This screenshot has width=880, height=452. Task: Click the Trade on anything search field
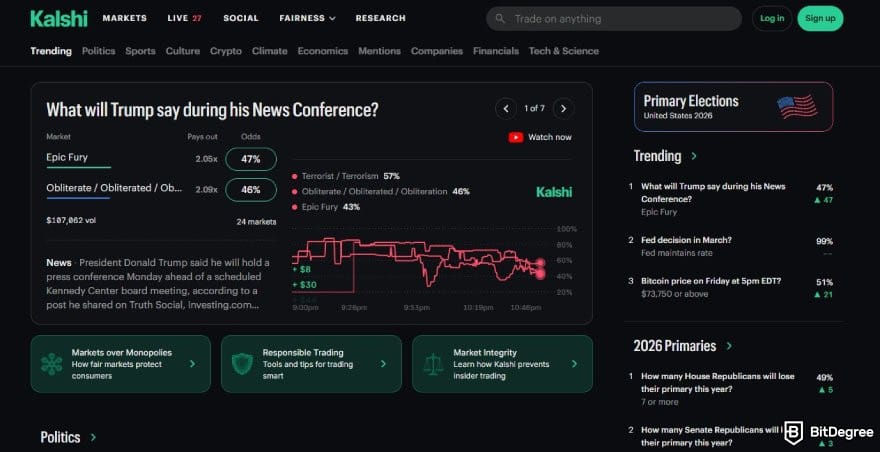614,19
